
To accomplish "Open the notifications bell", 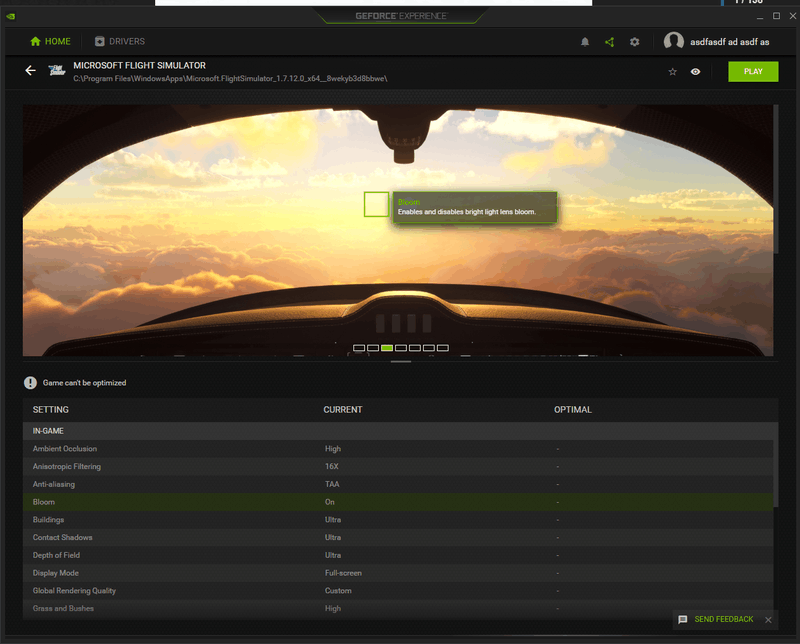I will 585,42.
